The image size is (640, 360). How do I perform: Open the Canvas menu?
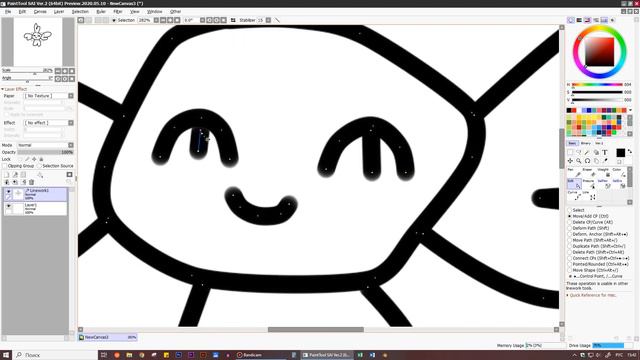[40, 12]
